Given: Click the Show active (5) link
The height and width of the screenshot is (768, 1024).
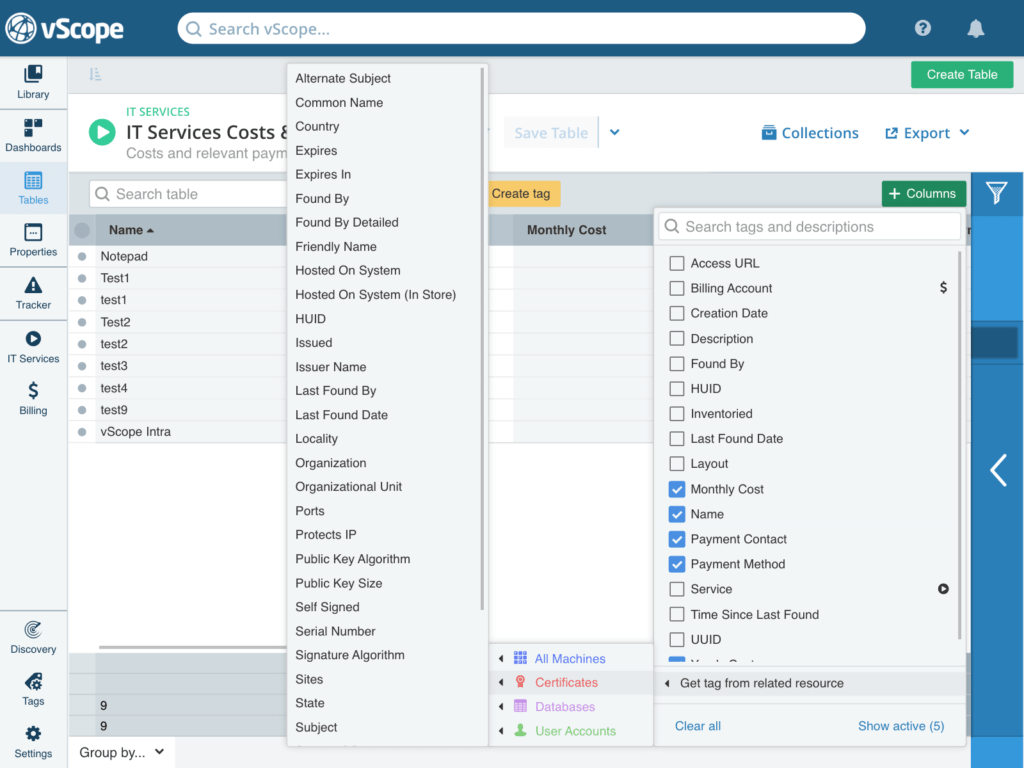Looking at the screenshot, I should pyautogui.click(x=901, y=726).
